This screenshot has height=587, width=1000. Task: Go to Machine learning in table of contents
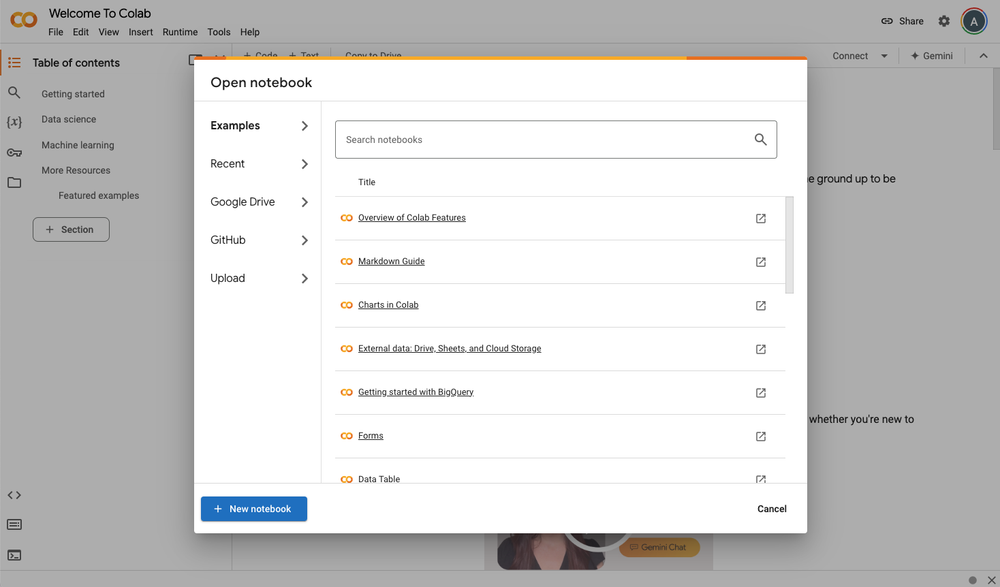point(78,145)
